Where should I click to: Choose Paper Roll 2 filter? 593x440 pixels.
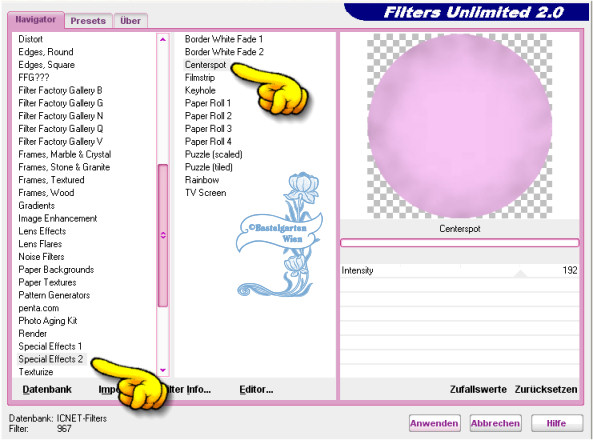208,116
